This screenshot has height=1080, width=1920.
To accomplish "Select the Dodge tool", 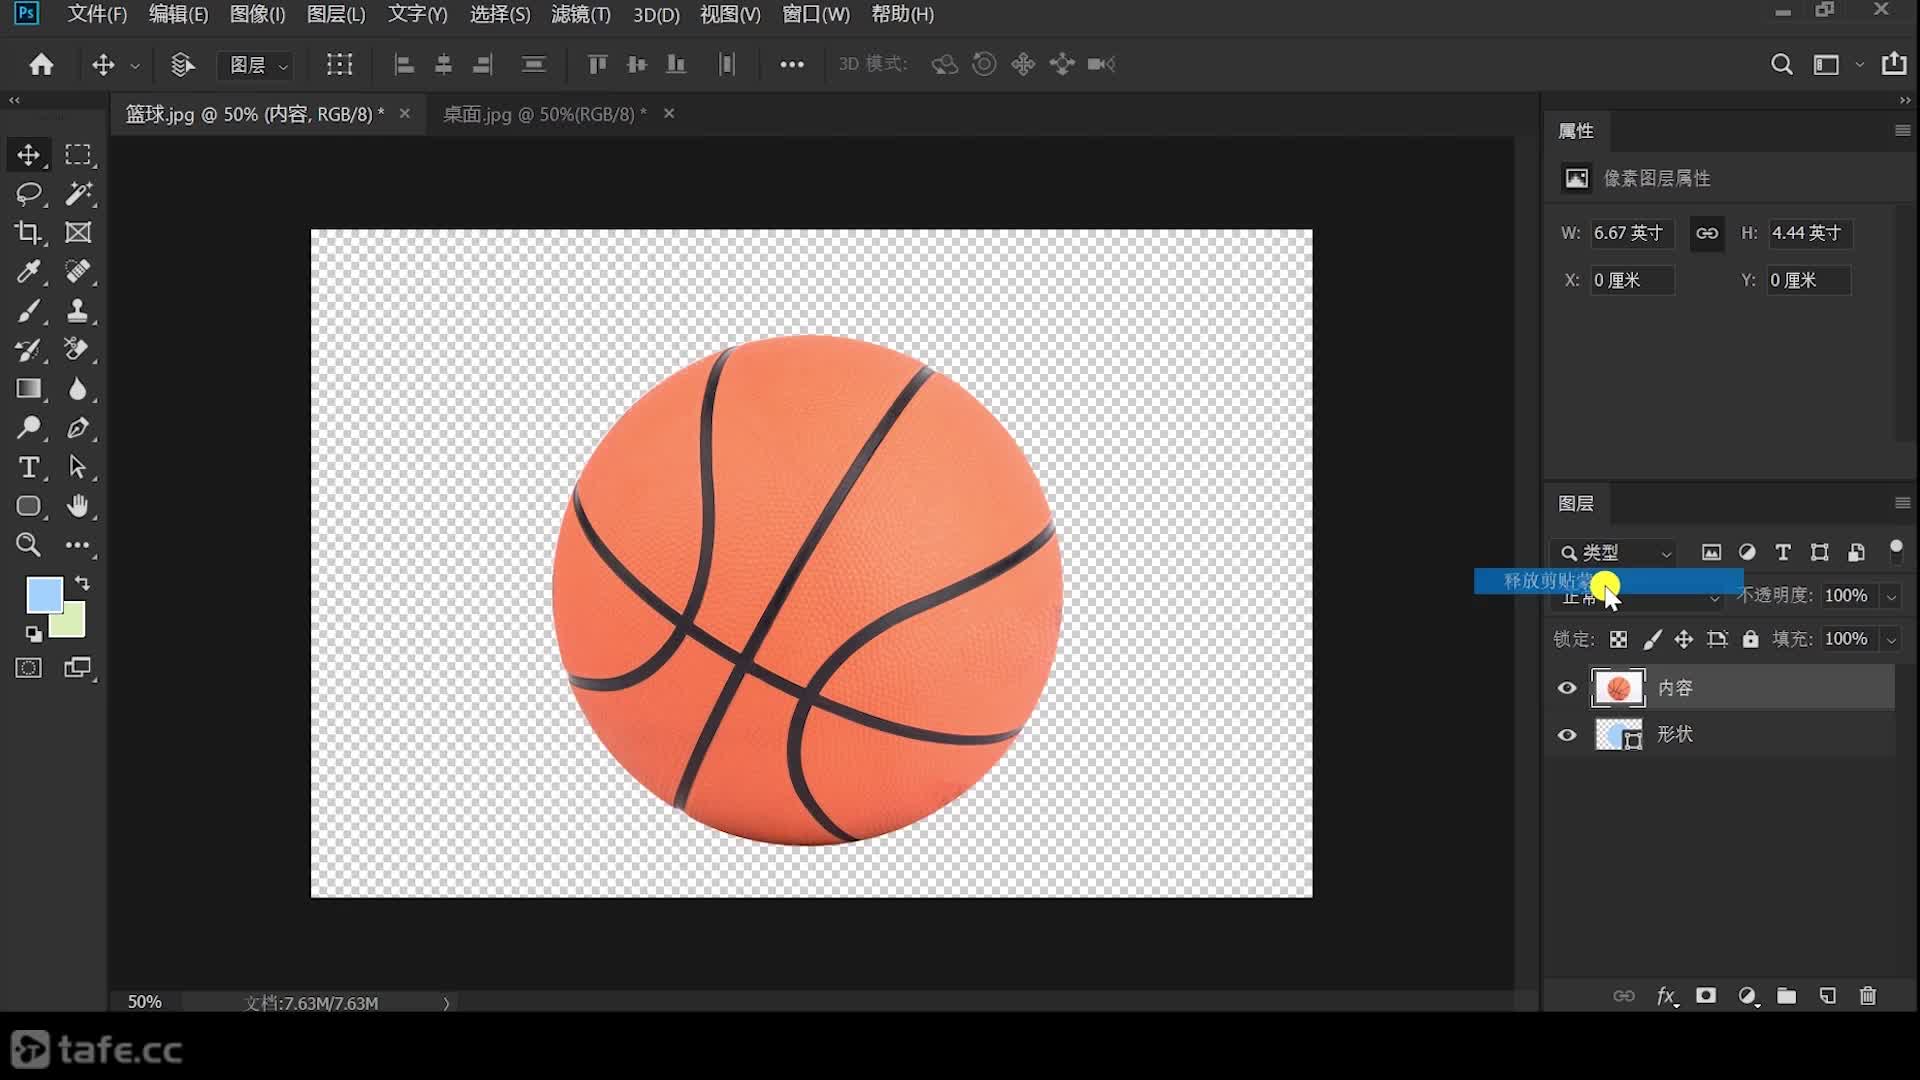I will tap(28, 428).
